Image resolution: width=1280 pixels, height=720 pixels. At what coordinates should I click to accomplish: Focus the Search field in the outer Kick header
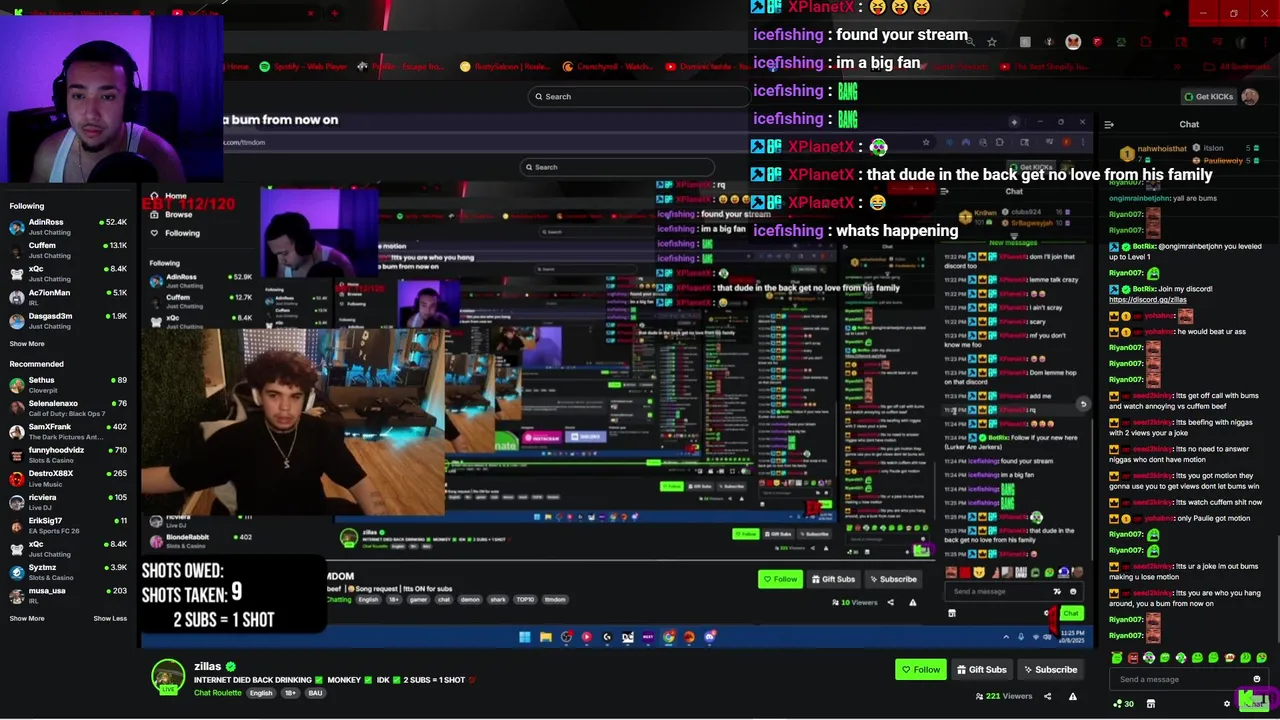pyautogui.click(x=638, y=97)
